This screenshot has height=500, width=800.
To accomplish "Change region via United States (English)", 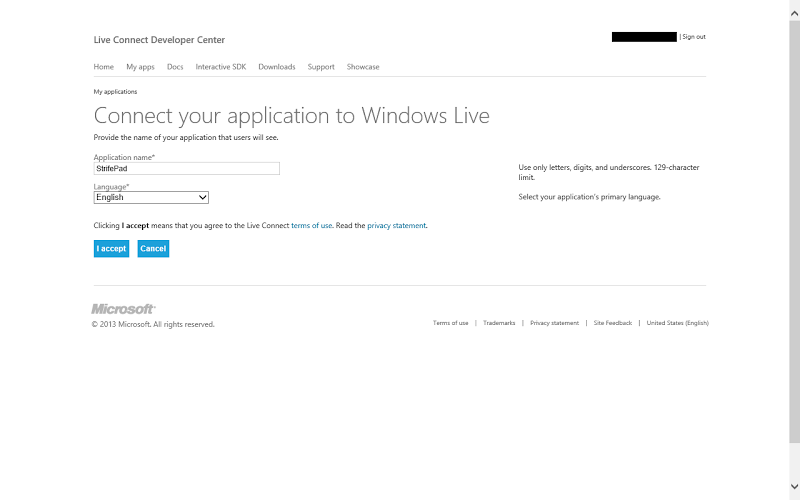I will (678, 323).
